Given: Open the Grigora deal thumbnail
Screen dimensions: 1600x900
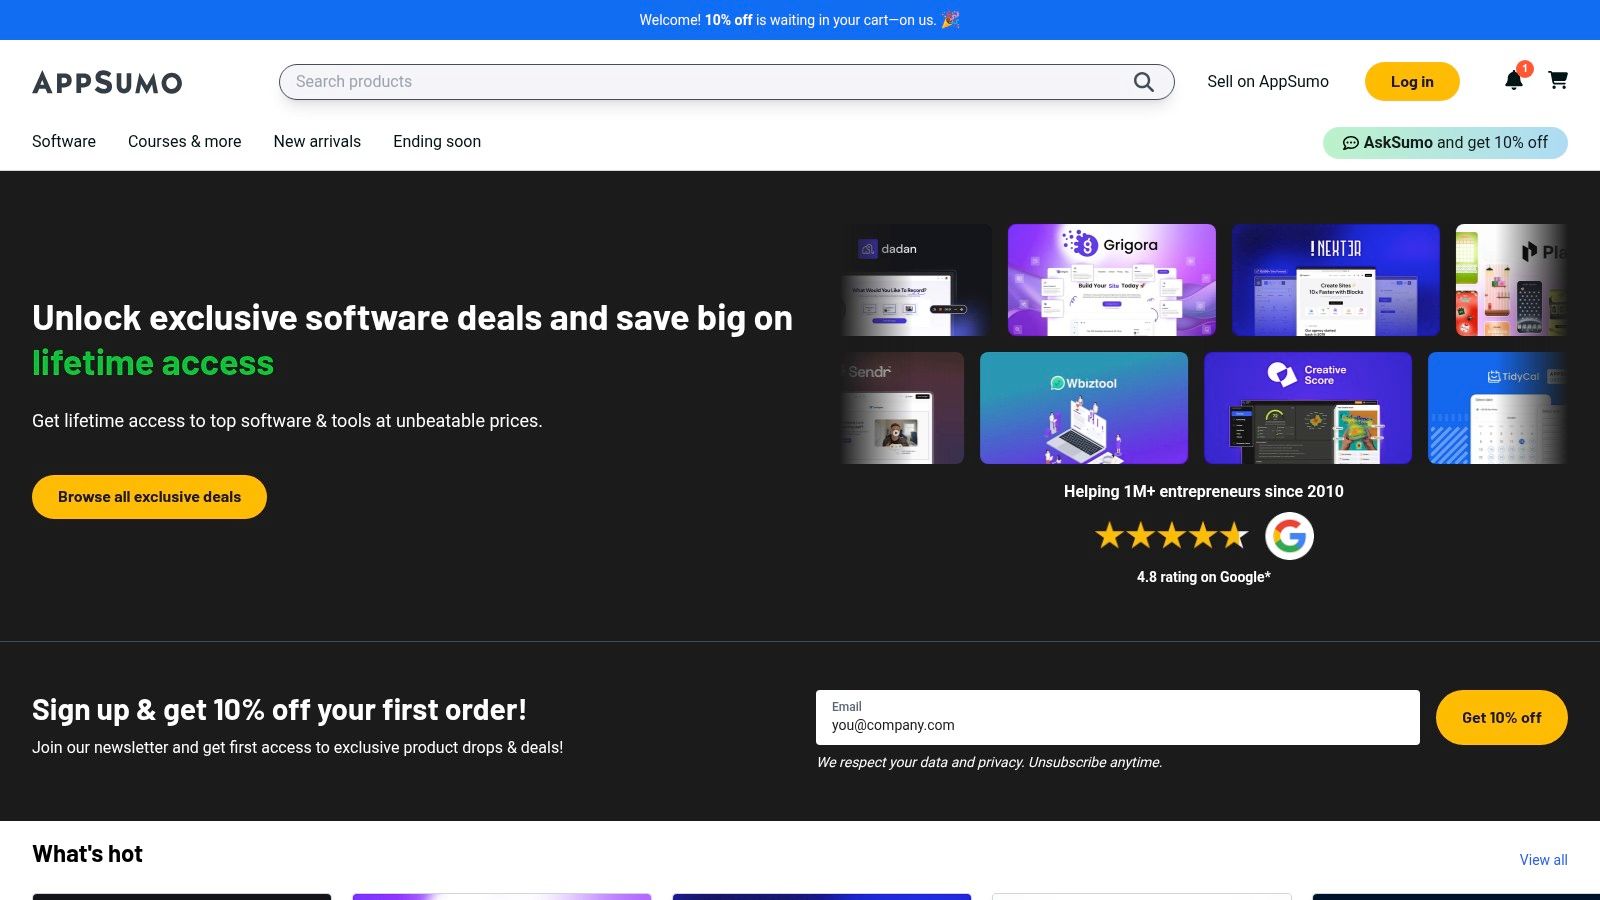Looking at the screenshot, I should click(x=1112, y=280).
